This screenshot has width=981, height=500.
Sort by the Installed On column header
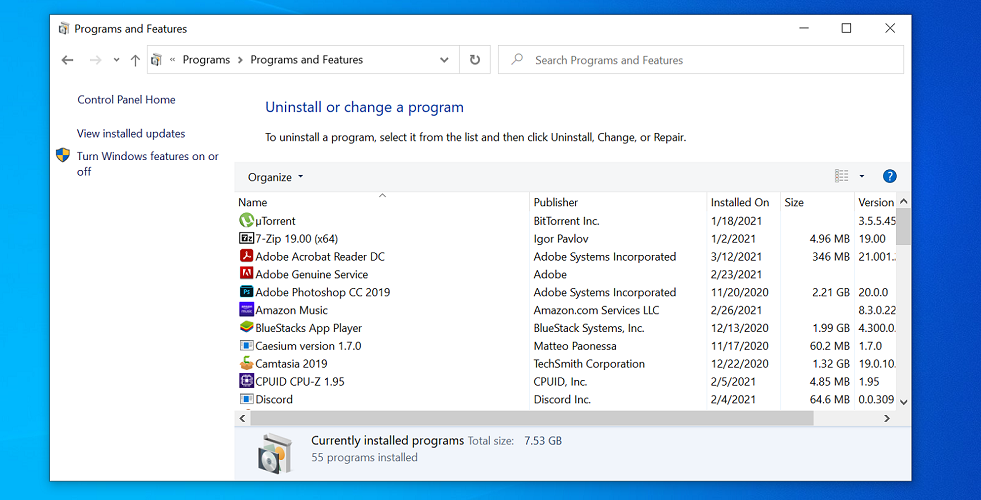tap(740, 202)
